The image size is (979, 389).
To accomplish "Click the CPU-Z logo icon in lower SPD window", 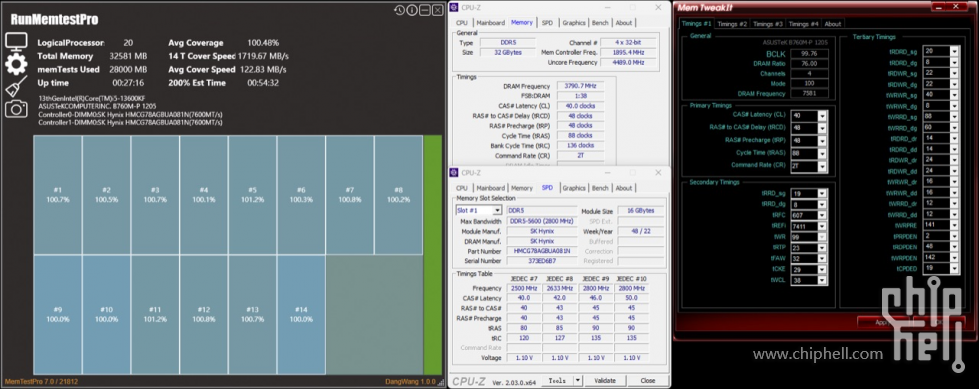I will (454, 173).
